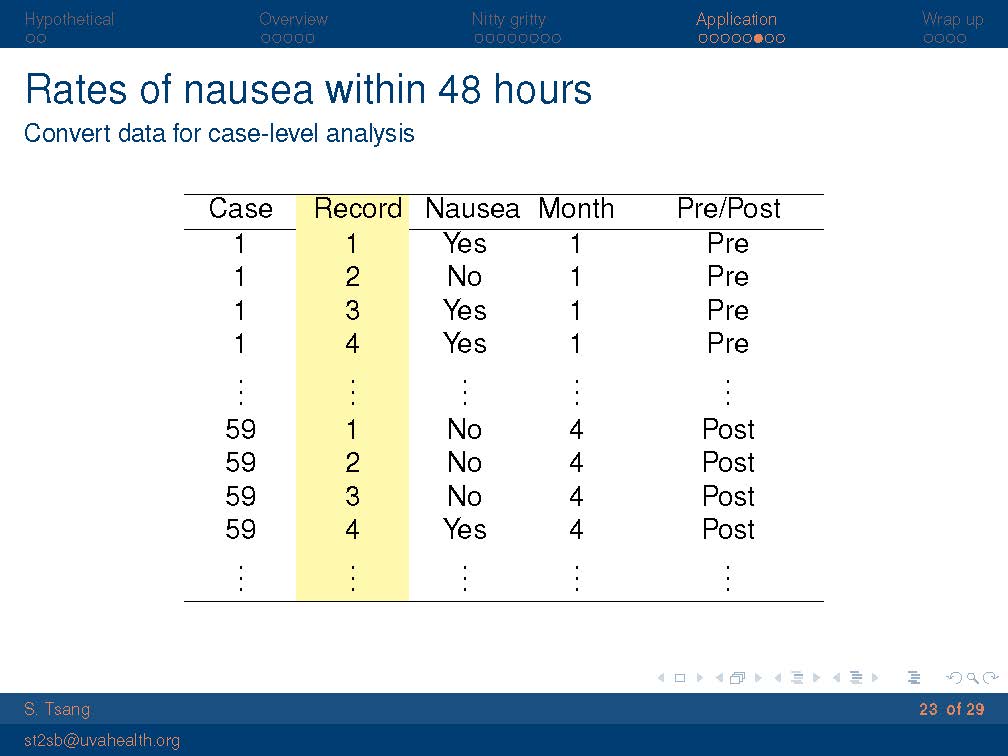
Task: Click the st2sb@uvahealth.org email text
Action: [102, 740]
